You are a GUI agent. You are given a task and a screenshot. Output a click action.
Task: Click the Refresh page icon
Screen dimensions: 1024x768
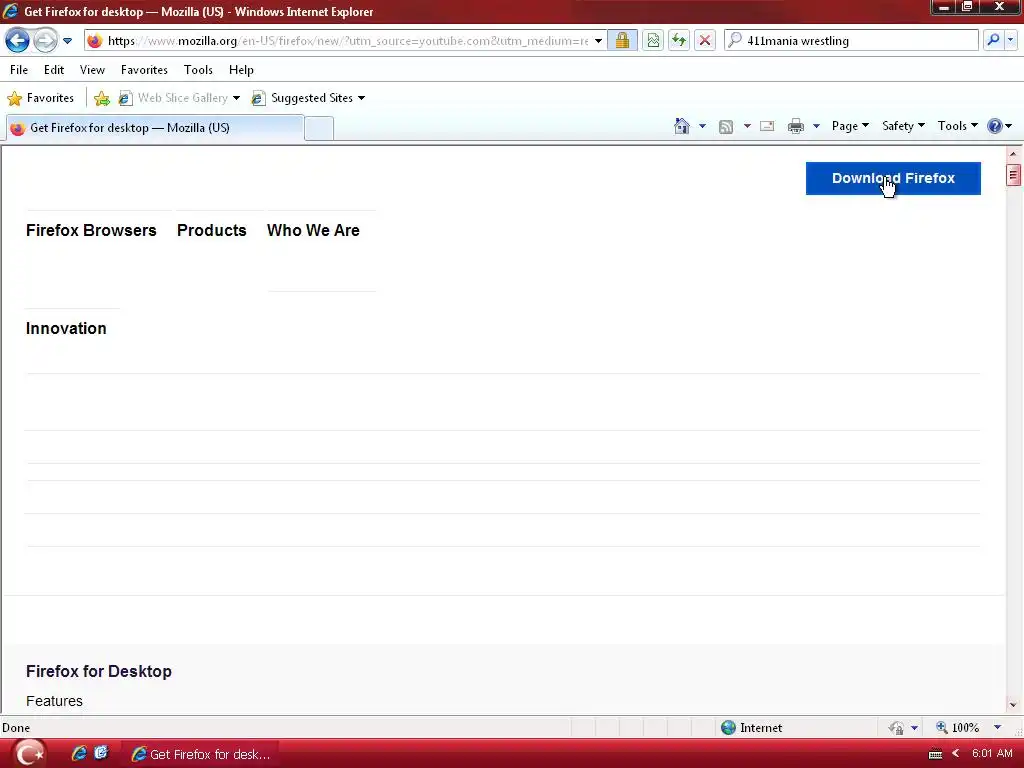point(679,40)
